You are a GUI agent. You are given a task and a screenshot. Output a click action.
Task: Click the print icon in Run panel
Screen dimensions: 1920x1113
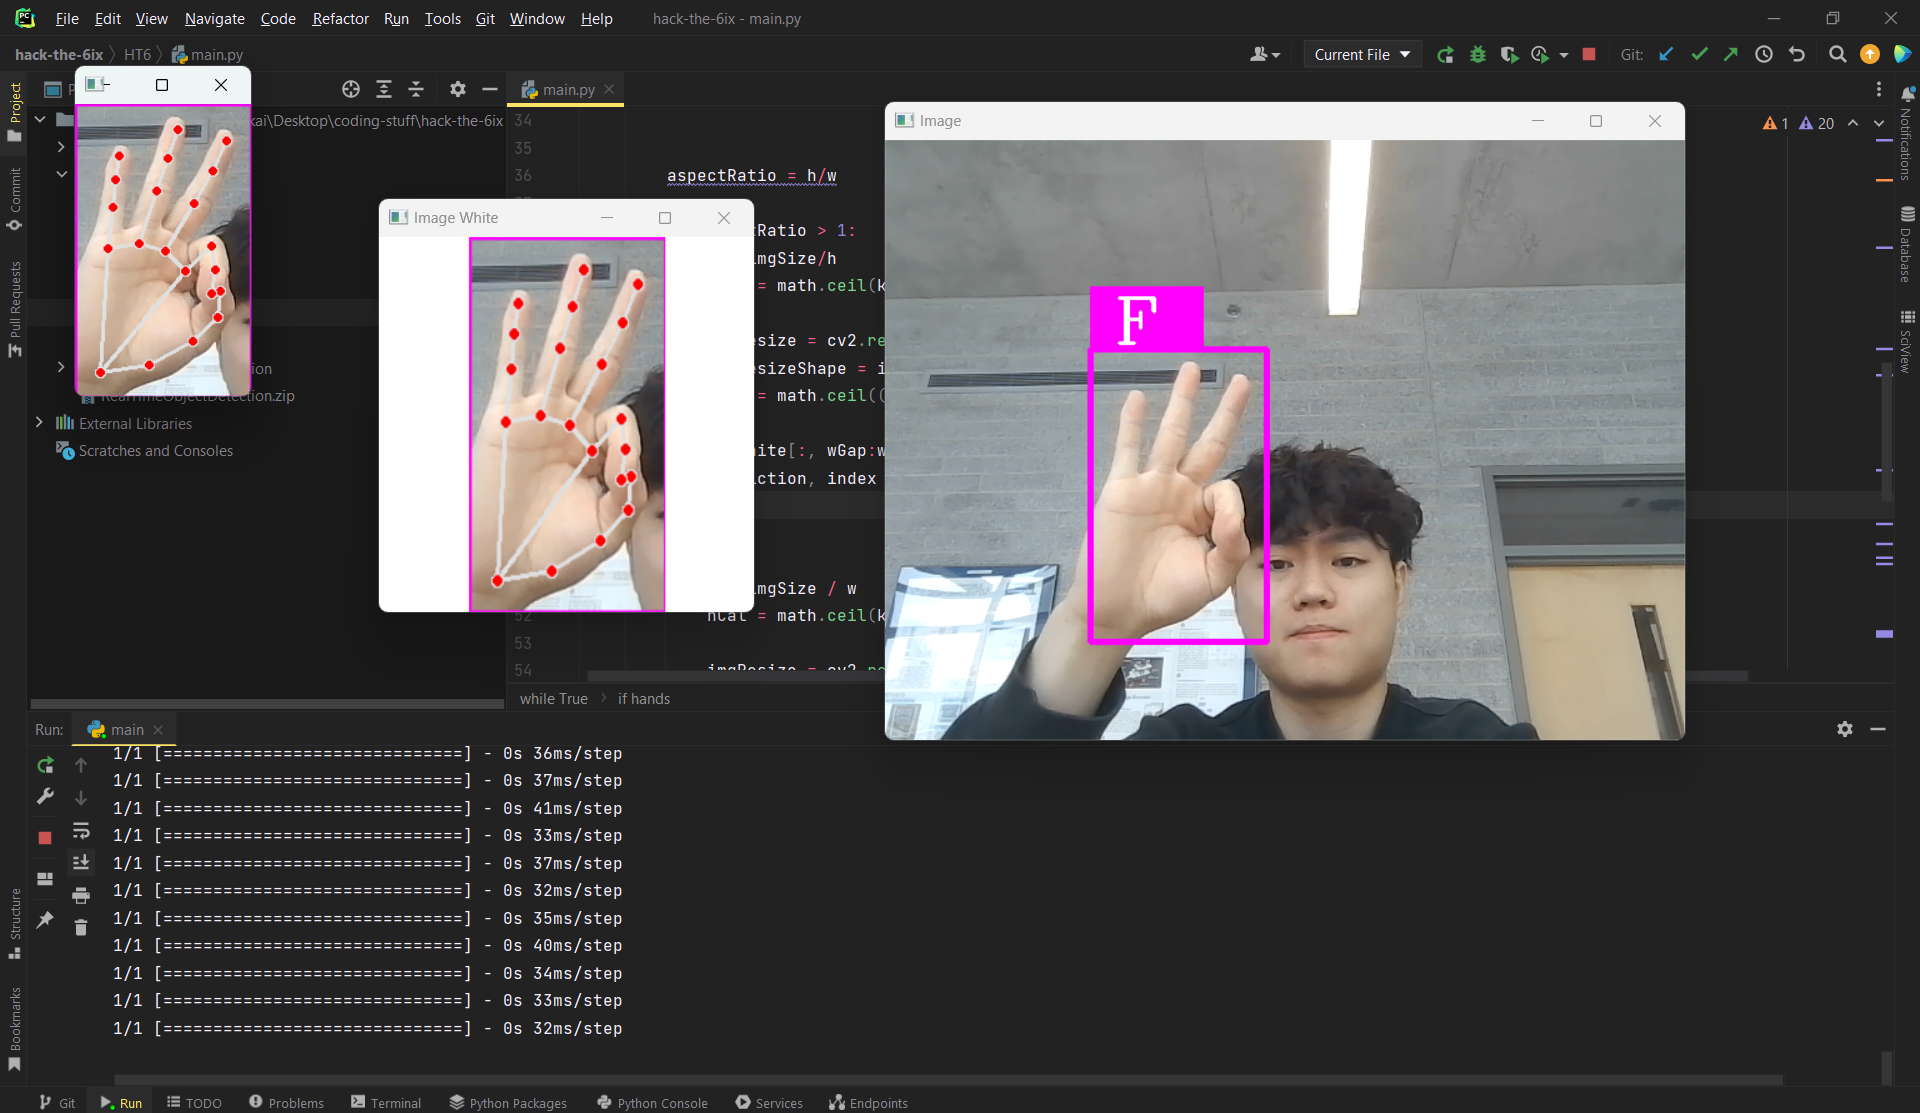(x=81, y=895)
